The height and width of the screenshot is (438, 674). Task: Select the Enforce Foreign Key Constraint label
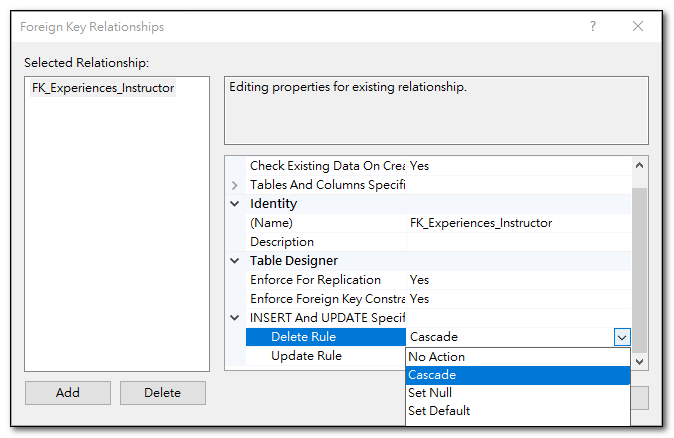326,299
